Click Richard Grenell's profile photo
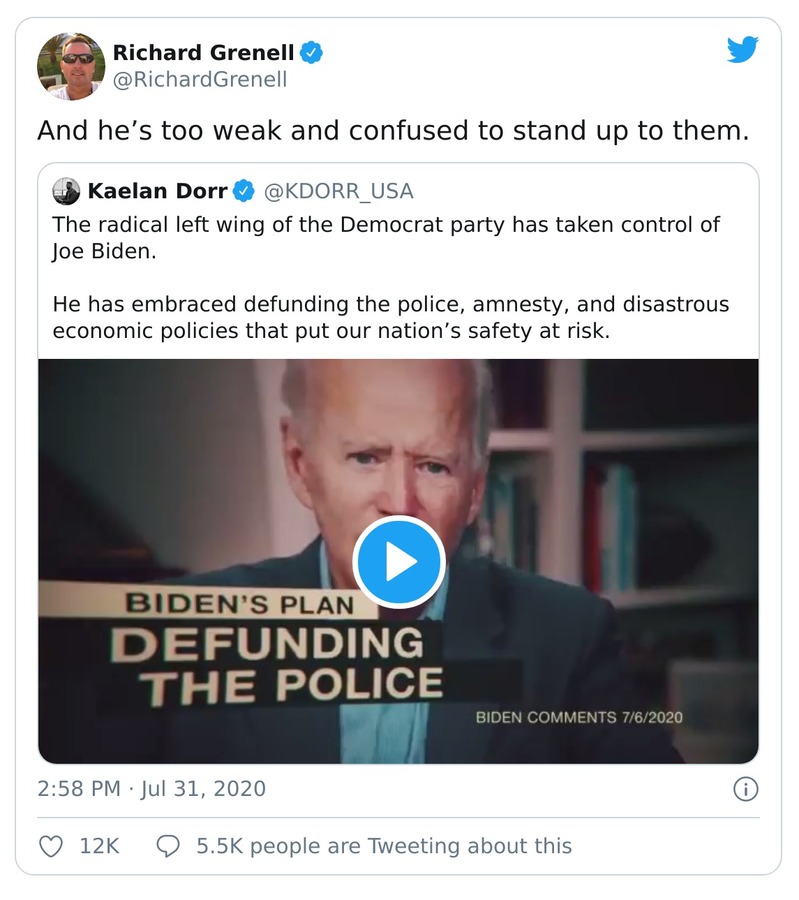799x900 pixels. pyautogui.click(x=71, y=66)
